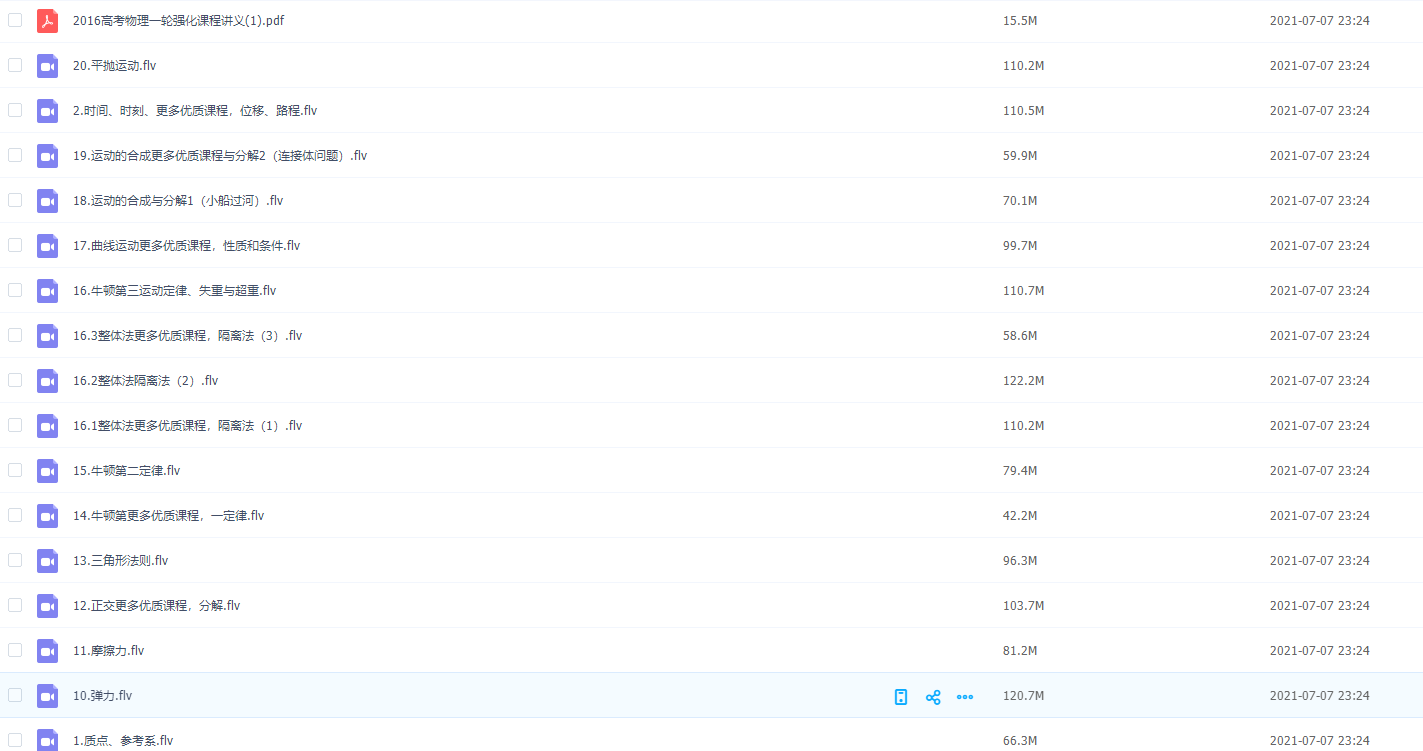Screen dimensions: 1423x751
Task: Open file 12.正交更多优质课程，分解.flv
Action: click(156, 606)
